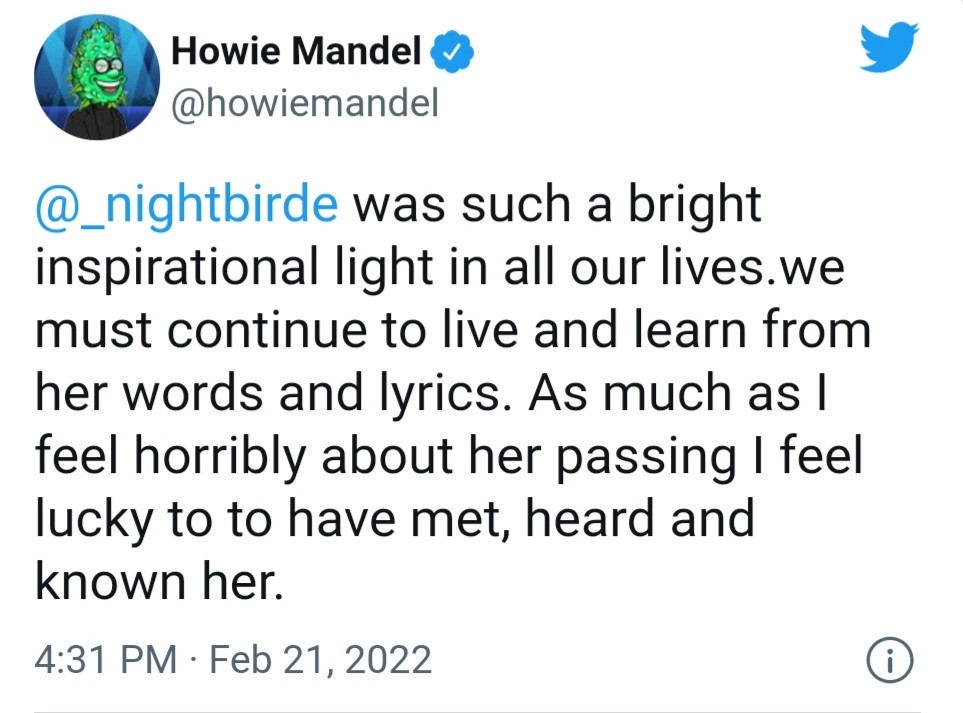The height and width of the screenshot is (713, 963).
Task: Select the word "lucky" in the tweet
Action: 94,520
